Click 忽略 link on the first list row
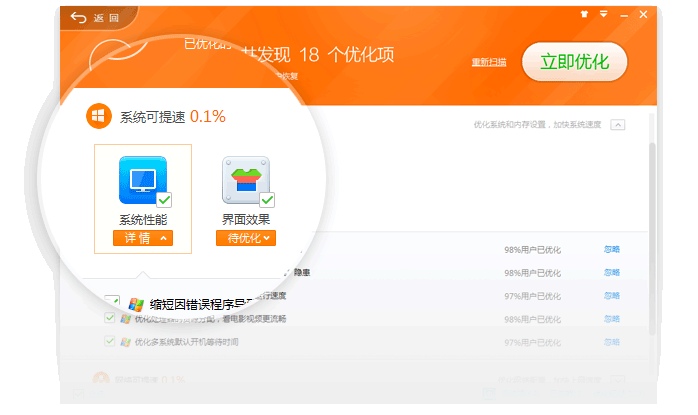Image resolution: width=698 pixels, height=415 pixels. point(612,249)
